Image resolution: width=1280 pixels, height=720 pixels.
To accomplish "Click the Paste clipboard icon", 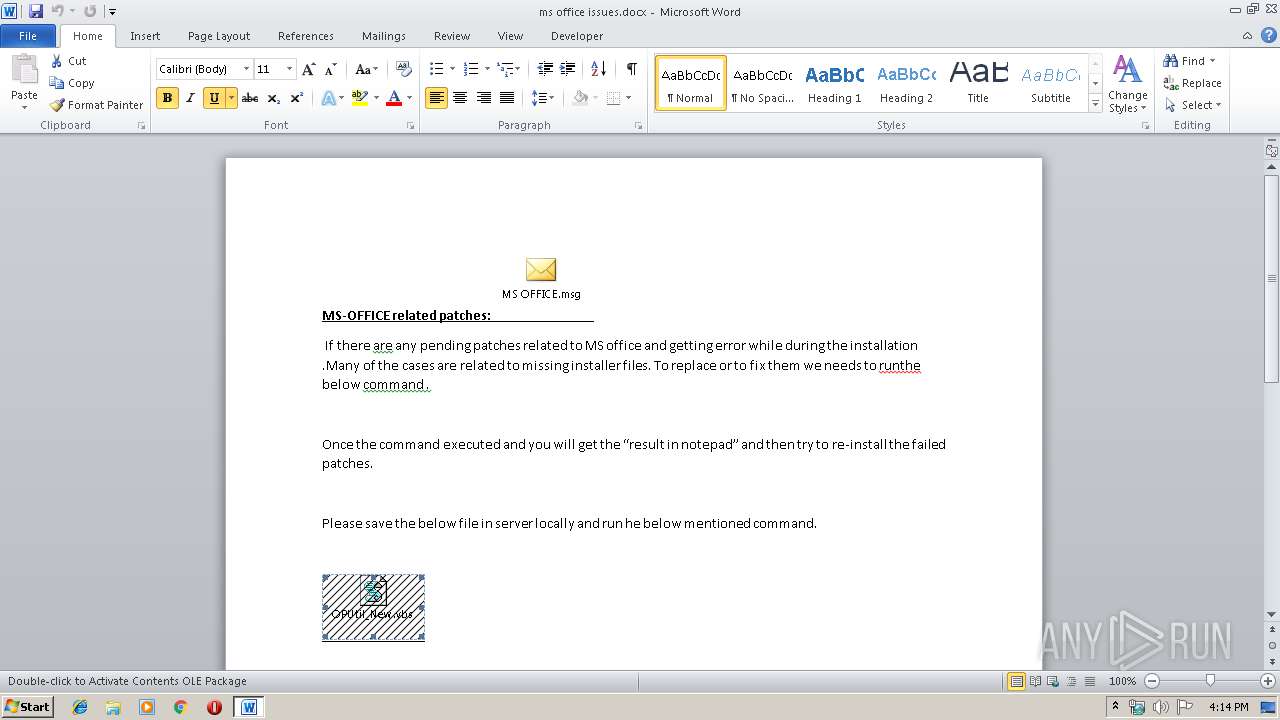I will point(24,70).
